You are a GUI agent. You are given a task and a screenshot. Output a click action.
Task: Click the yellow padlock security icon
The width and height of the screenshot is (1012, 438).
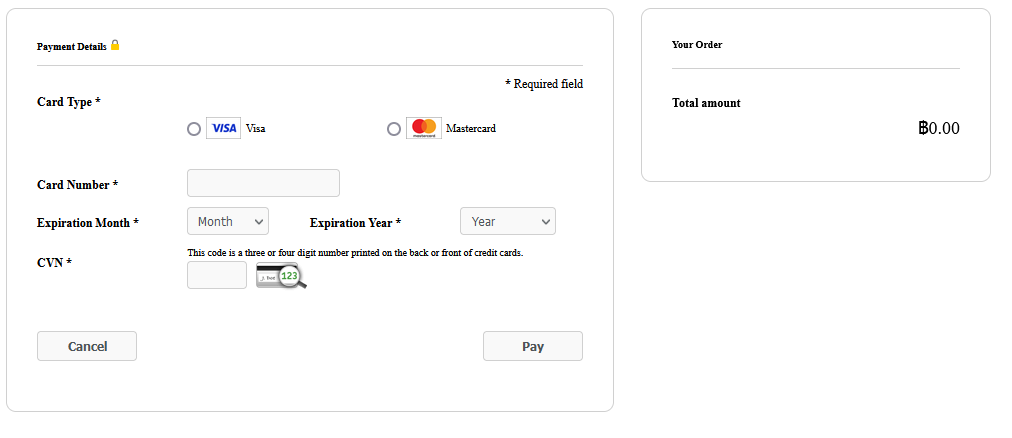click(x=115, y=45)
